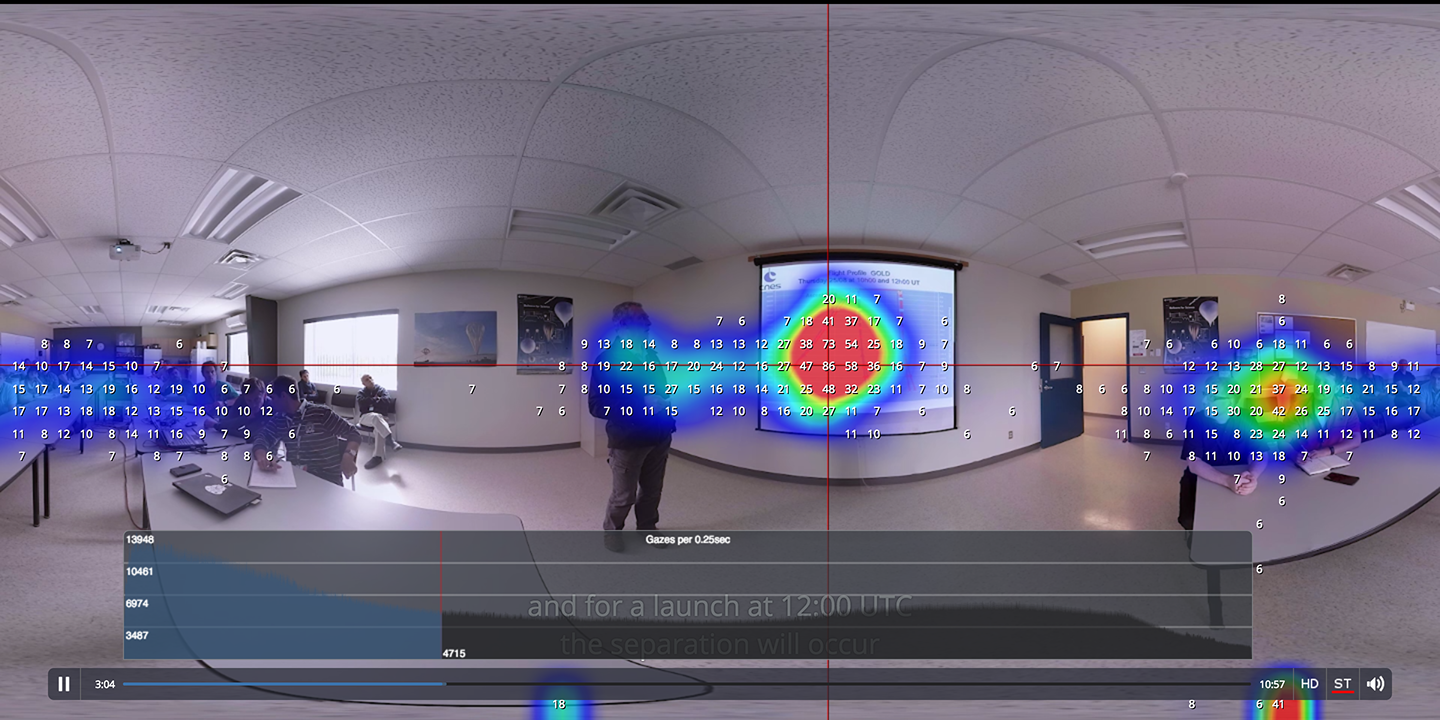Click the 41 red hotspot at bottom right

[1278, 704]
